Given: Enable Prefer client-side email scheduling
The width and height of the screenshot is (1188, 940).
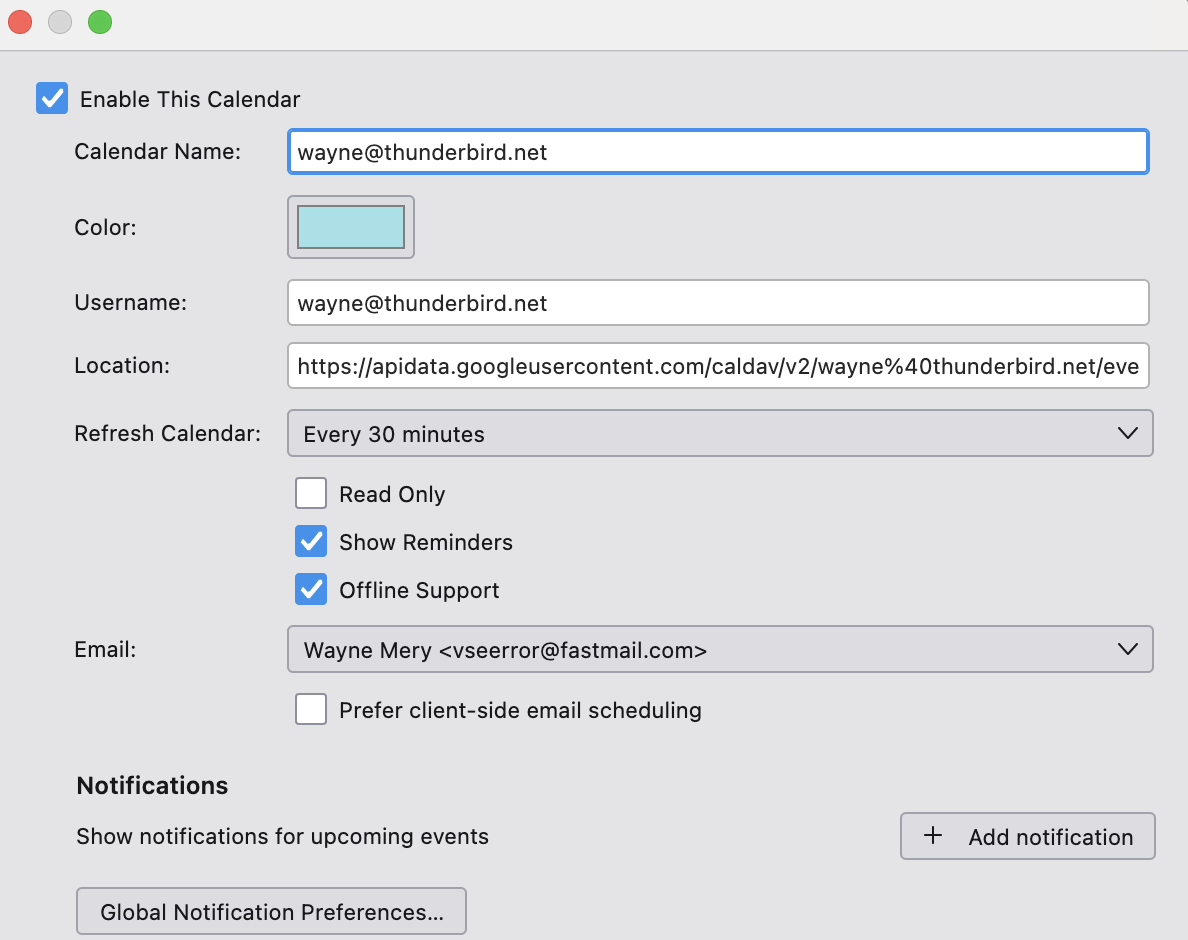Looking at the screenshot, I should (x=311, y=710).
